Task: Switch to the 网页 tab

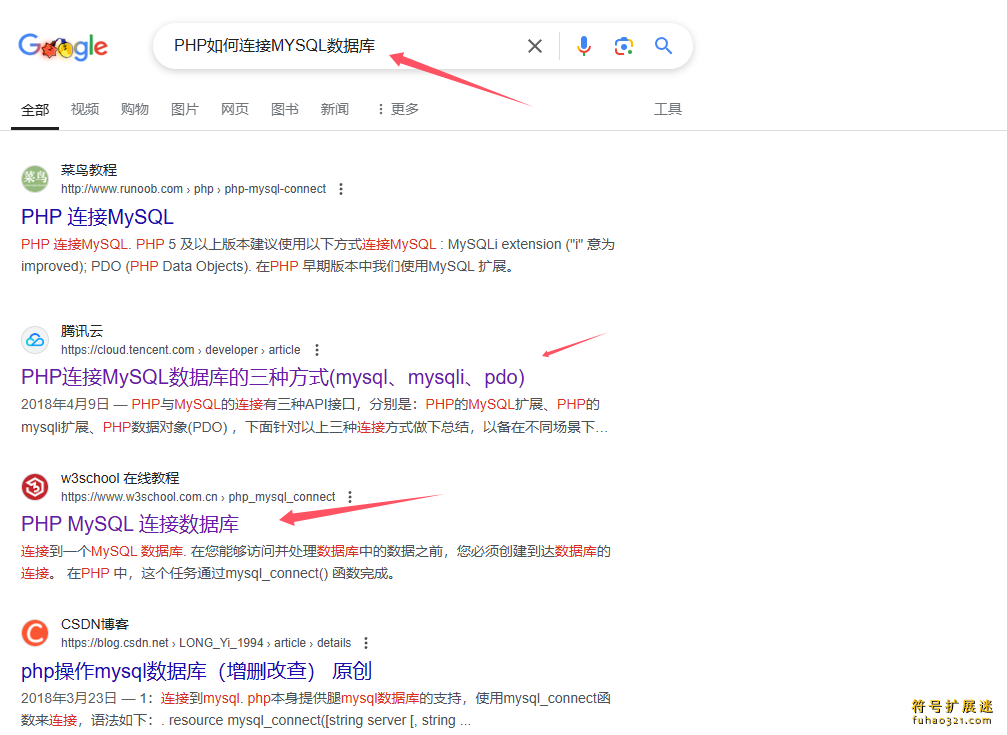Action: click(235, 109)
